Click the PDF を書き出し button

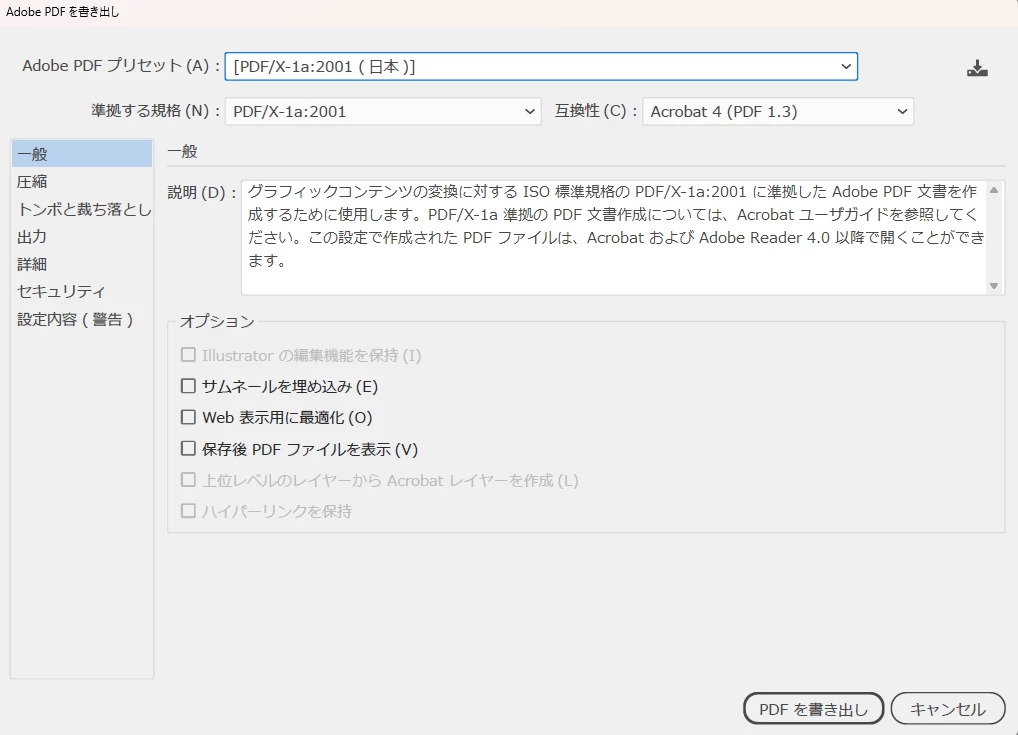pos(813,709)
